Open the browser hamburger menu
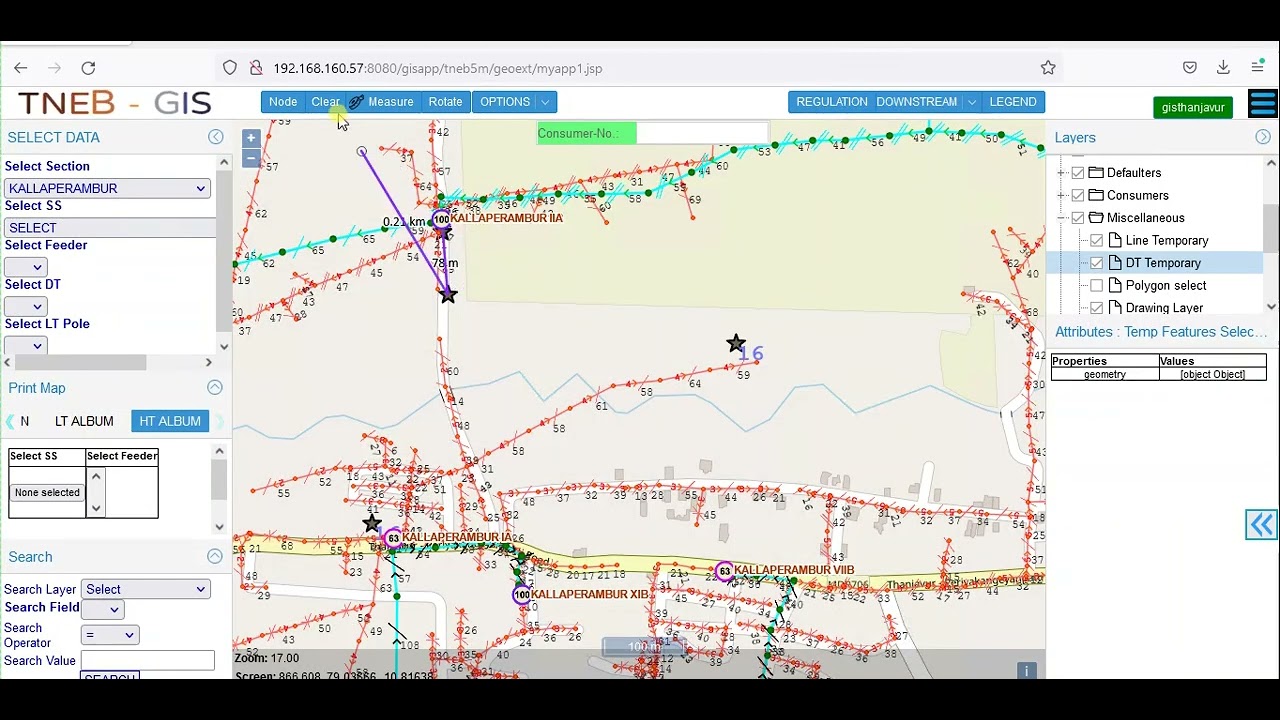Image resolution: width=1280 pixels, height=720 pixels. tap(1257, 68)
